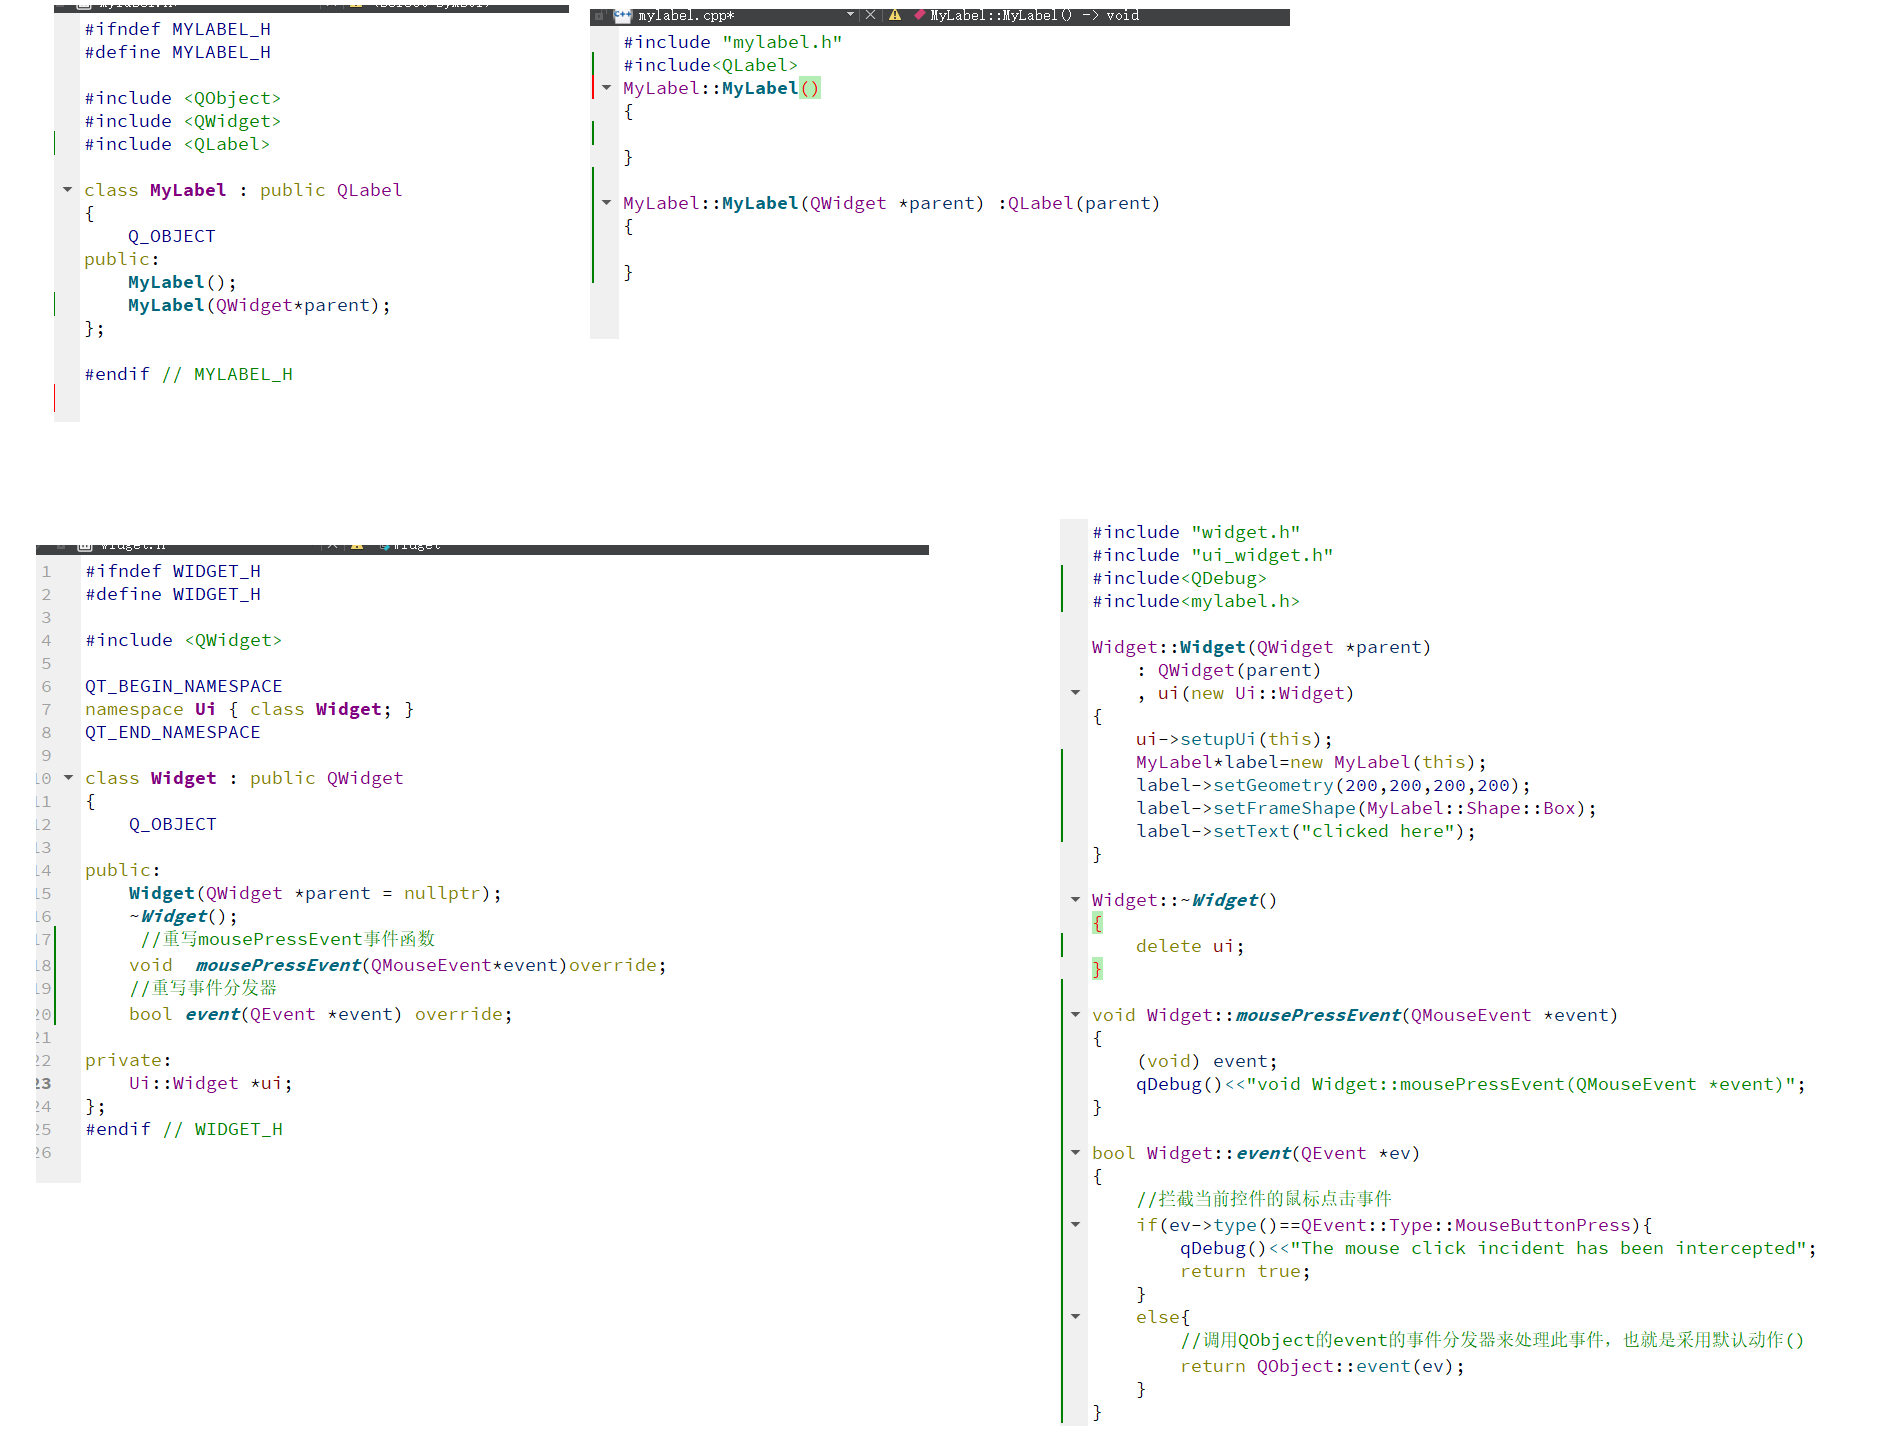Open the MyLabel::MyLabel() -> void symbol selector
This screenshot has height=1444, width=1881.
tap(1034, 15)
